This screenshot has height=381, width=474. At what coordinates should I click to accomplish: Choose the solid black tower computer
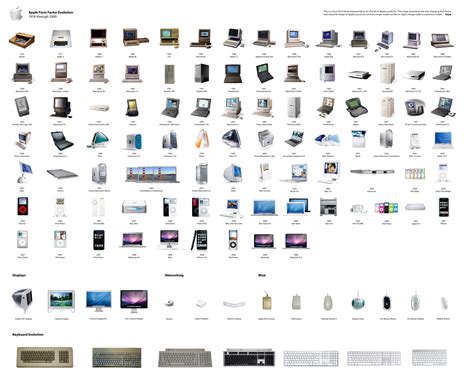pyautogui.click(x=202, y=73)
